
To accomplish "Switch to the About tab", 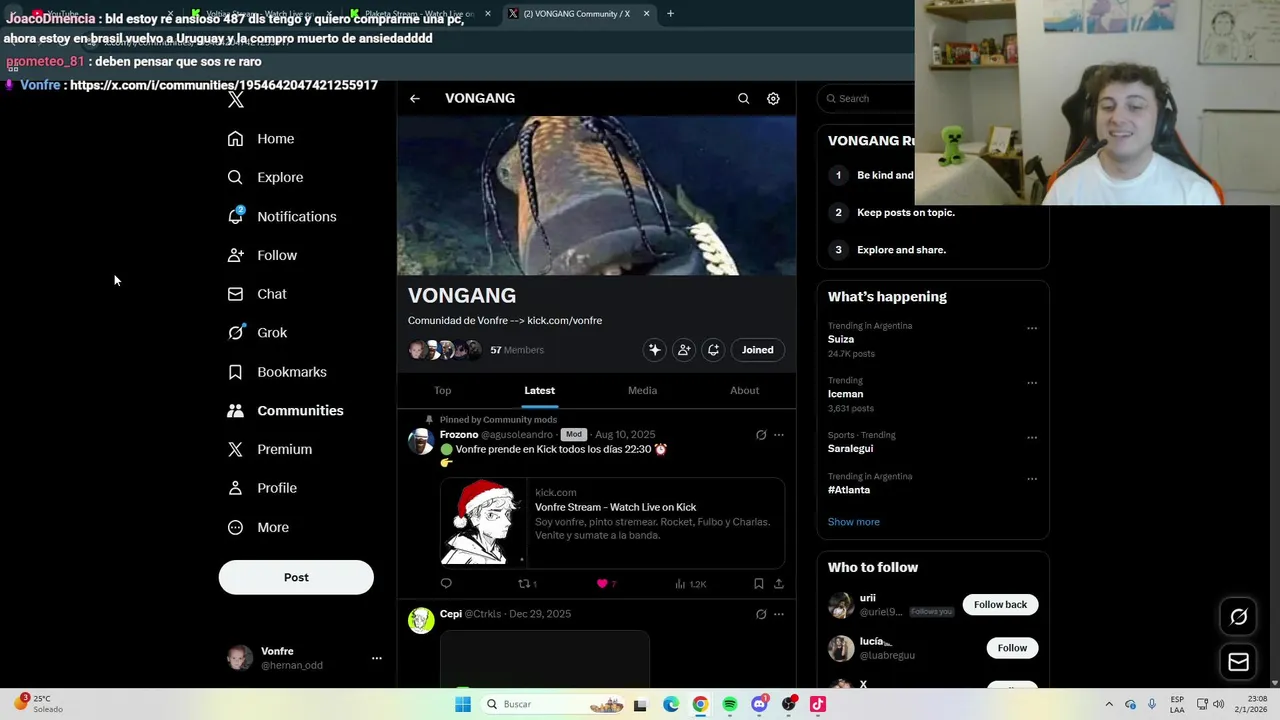I will pos(744,391).
